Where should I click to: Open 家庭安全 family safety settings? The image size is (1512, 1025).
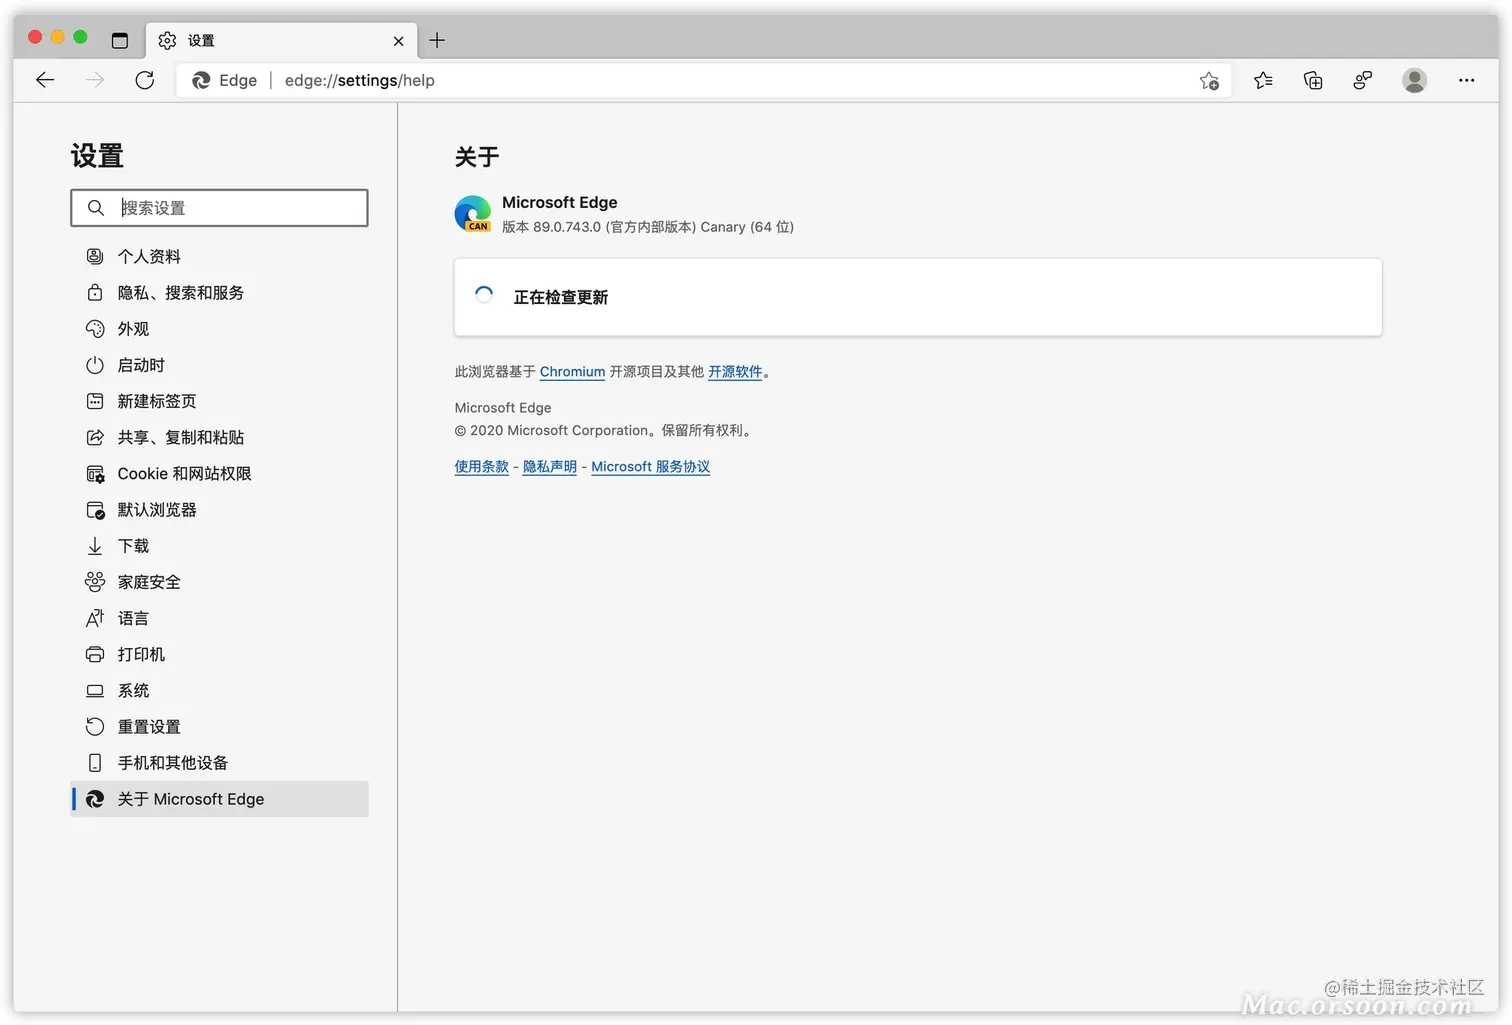(x=219, y=581)
